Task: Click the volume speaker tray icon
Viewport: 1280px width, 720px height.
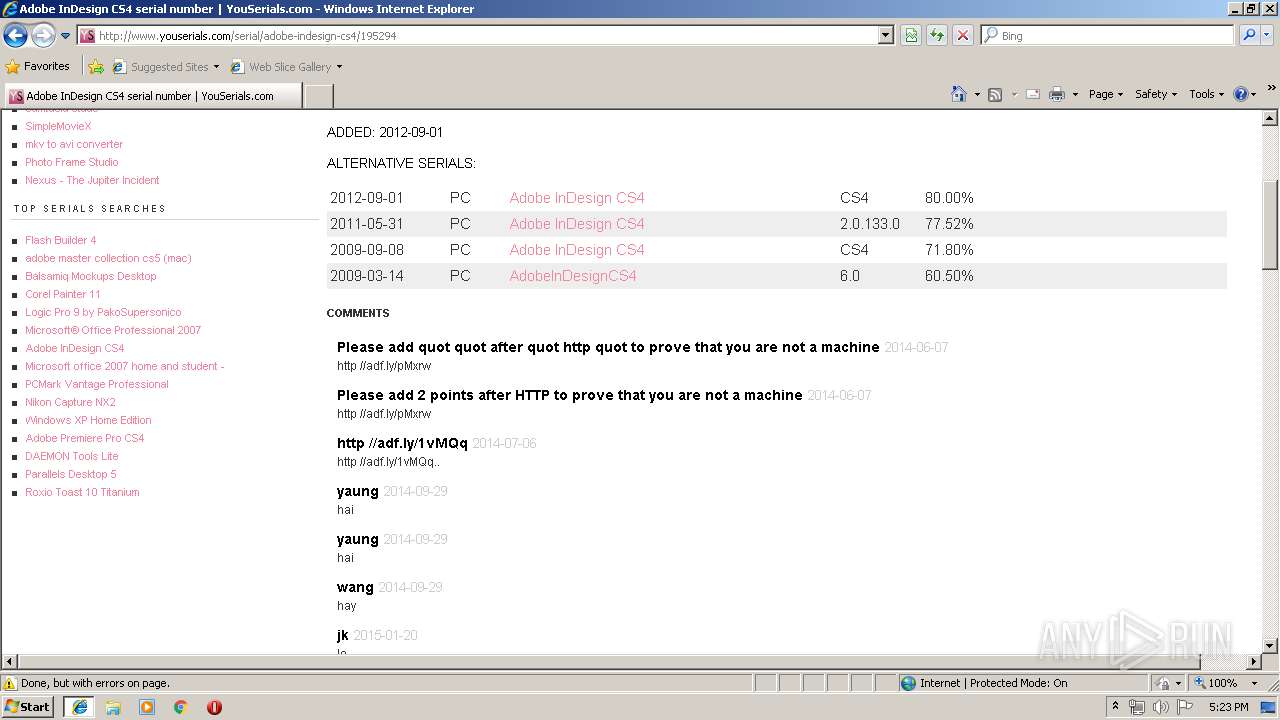Action: pos(1160,707)
